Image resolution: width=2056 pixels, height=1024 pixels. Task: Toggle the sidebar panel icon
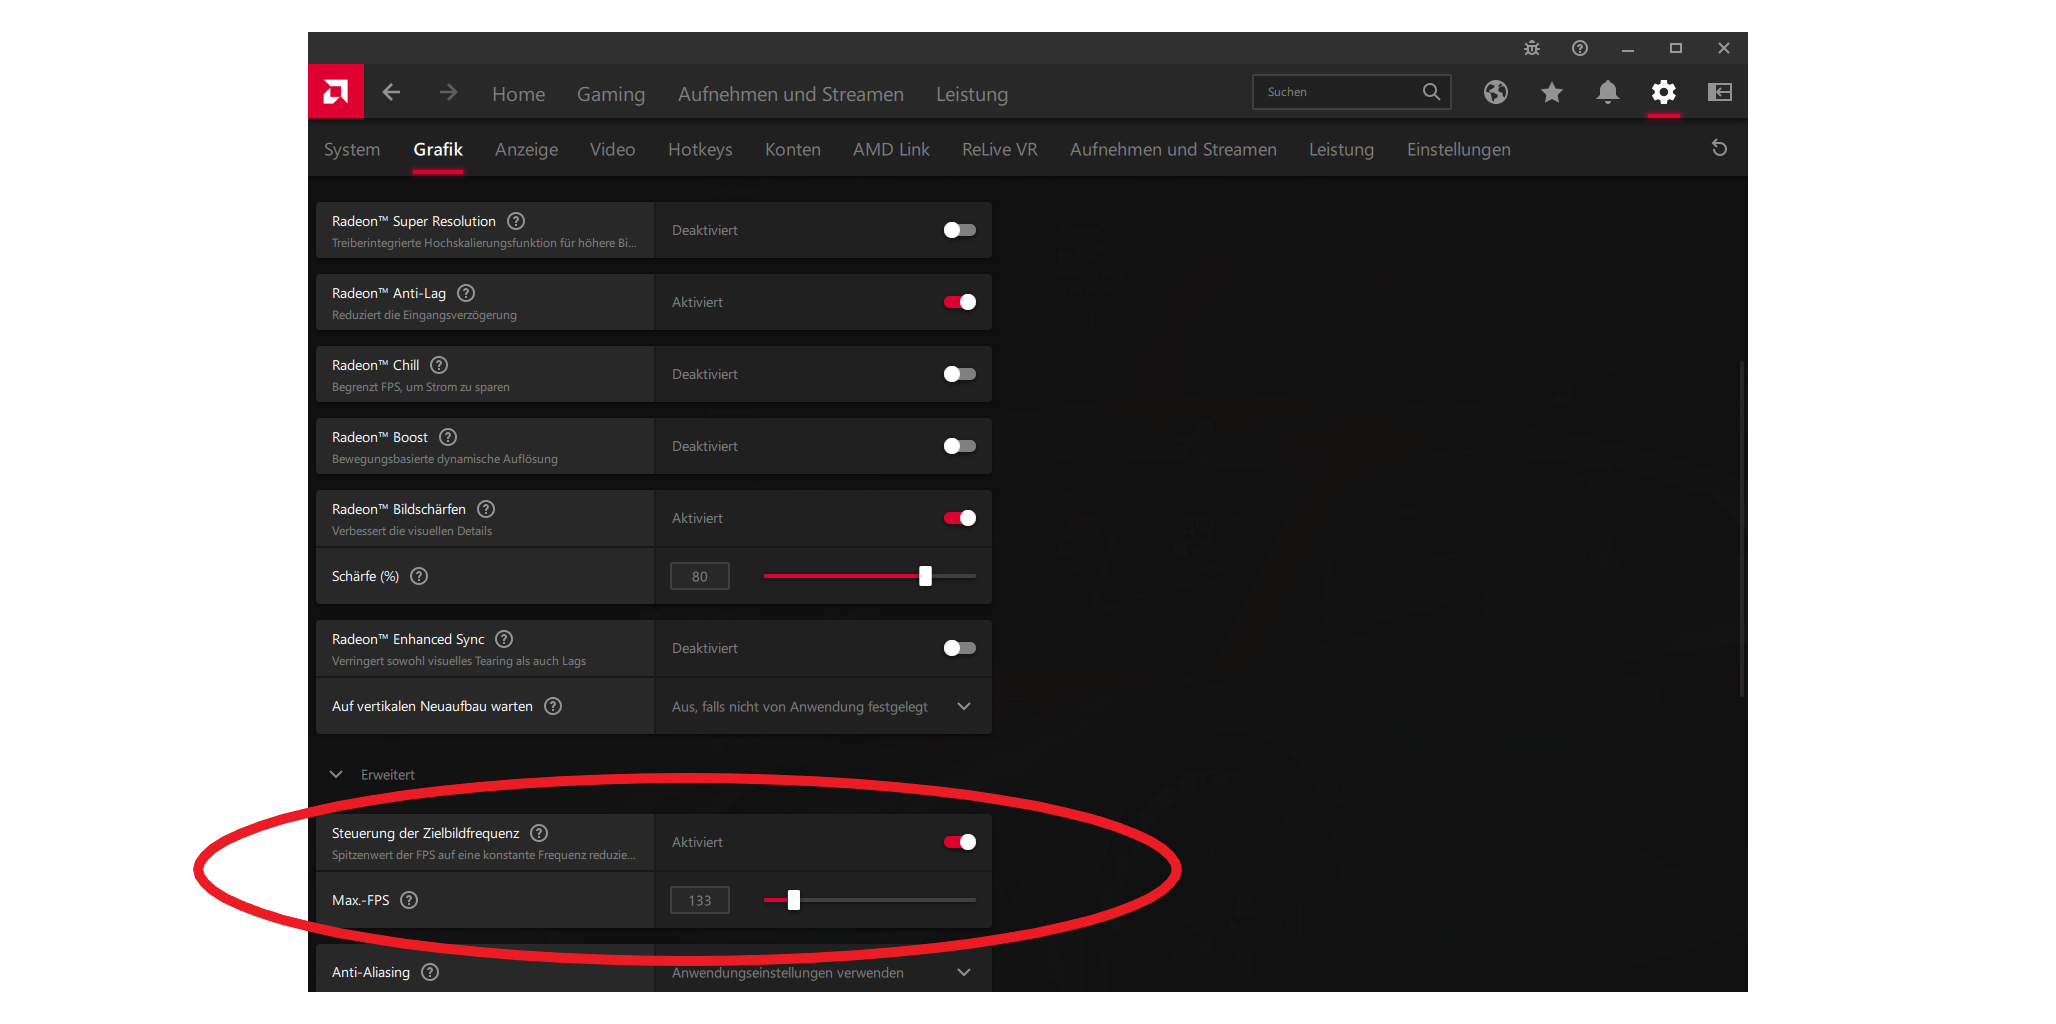1719,92
